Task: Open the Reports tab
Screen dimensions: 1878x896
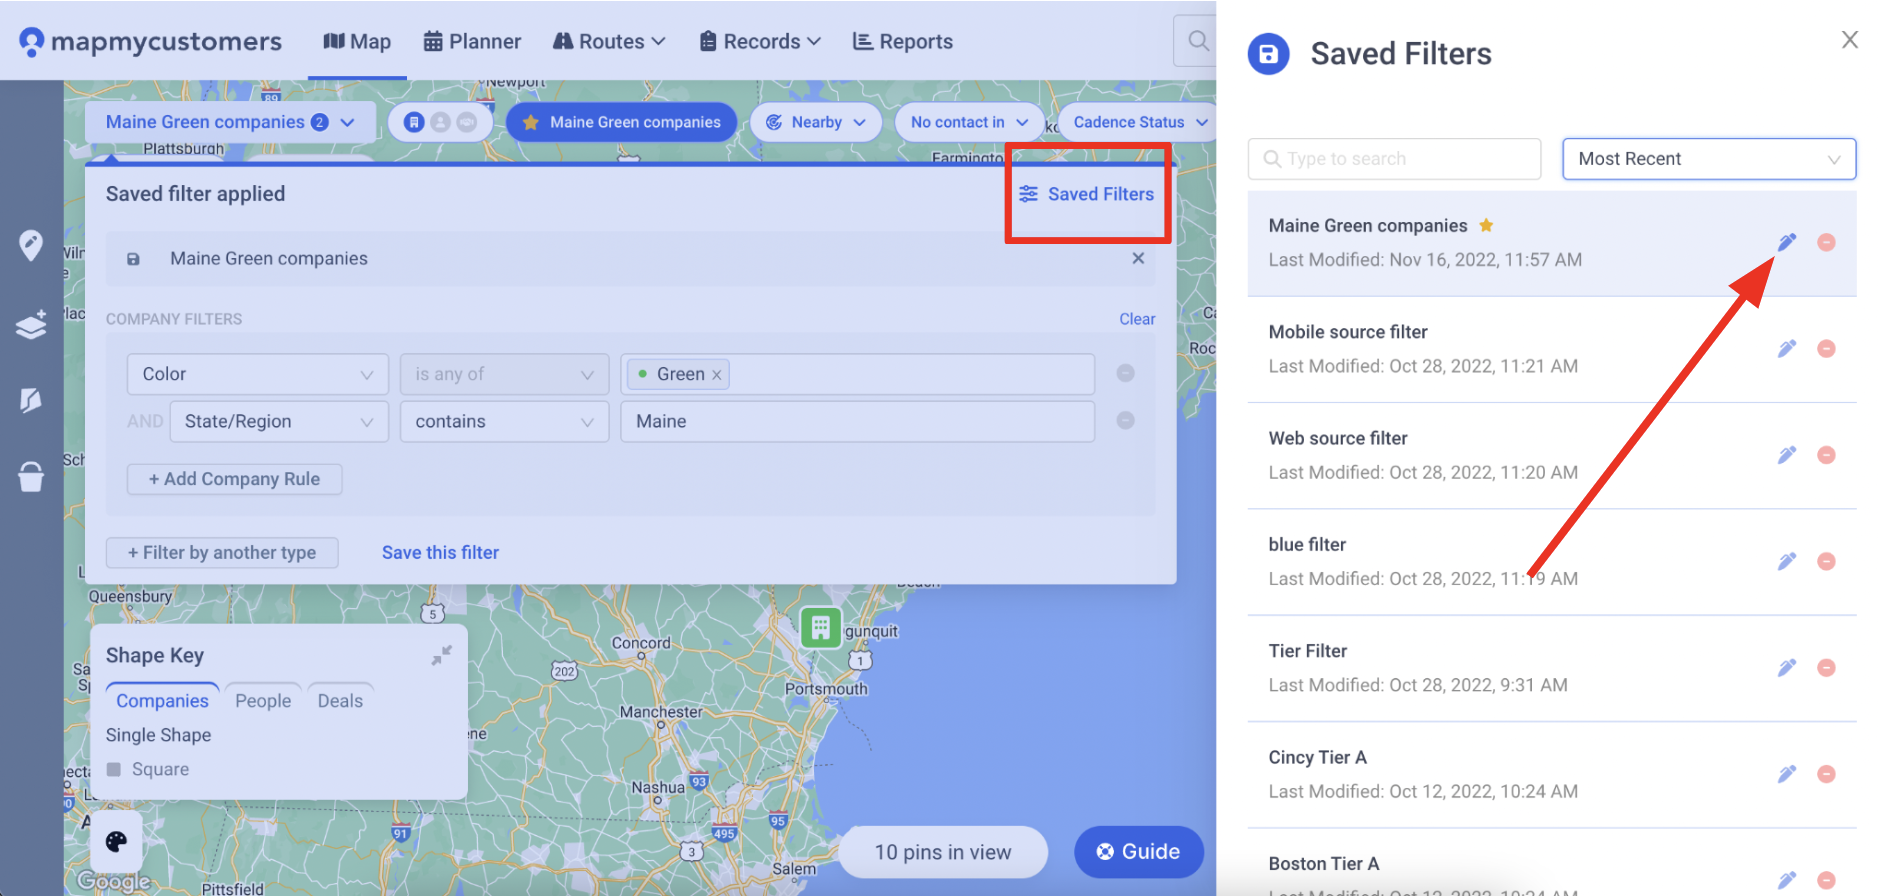Action: [902, 41]
